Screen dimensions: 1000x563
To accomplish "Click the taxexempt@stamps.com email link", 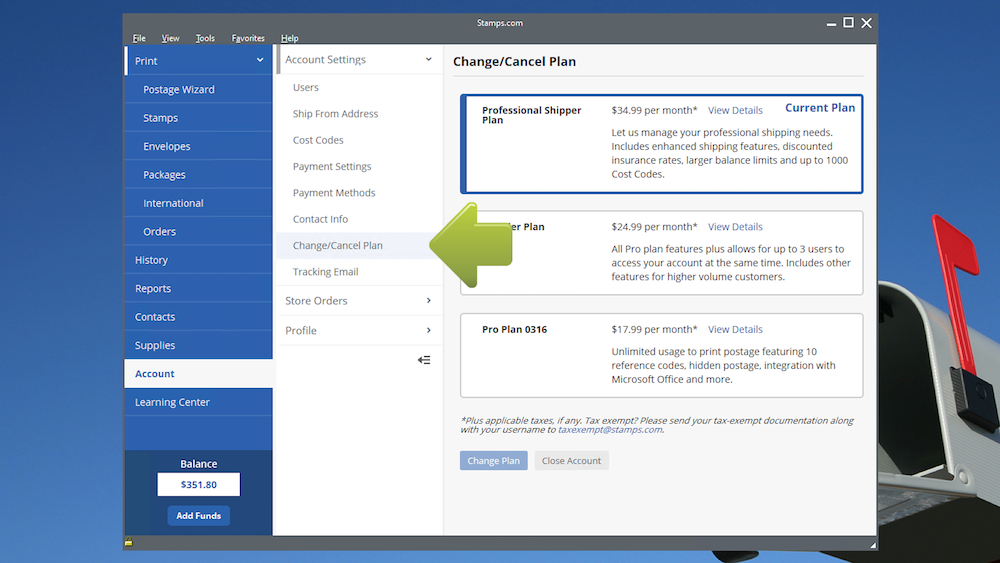I will tap(609, 430).
